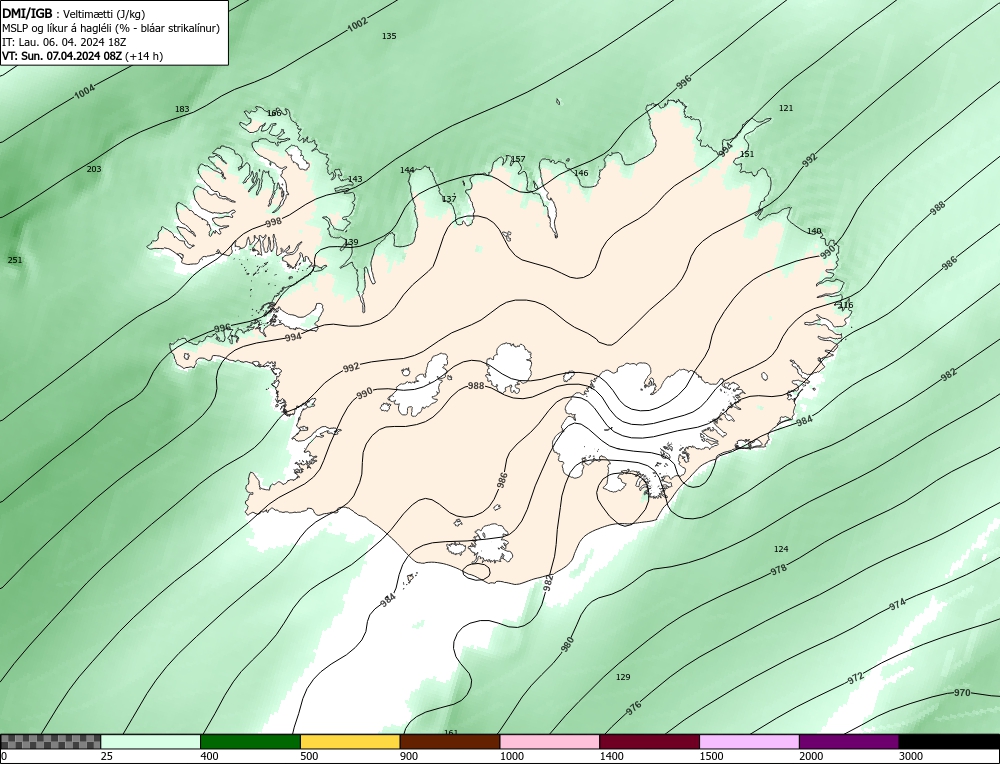This screenshot has width=1000, height=764.
Task: Click the dark green 400–500 legend swatch
Action: [x=250, y=742]
